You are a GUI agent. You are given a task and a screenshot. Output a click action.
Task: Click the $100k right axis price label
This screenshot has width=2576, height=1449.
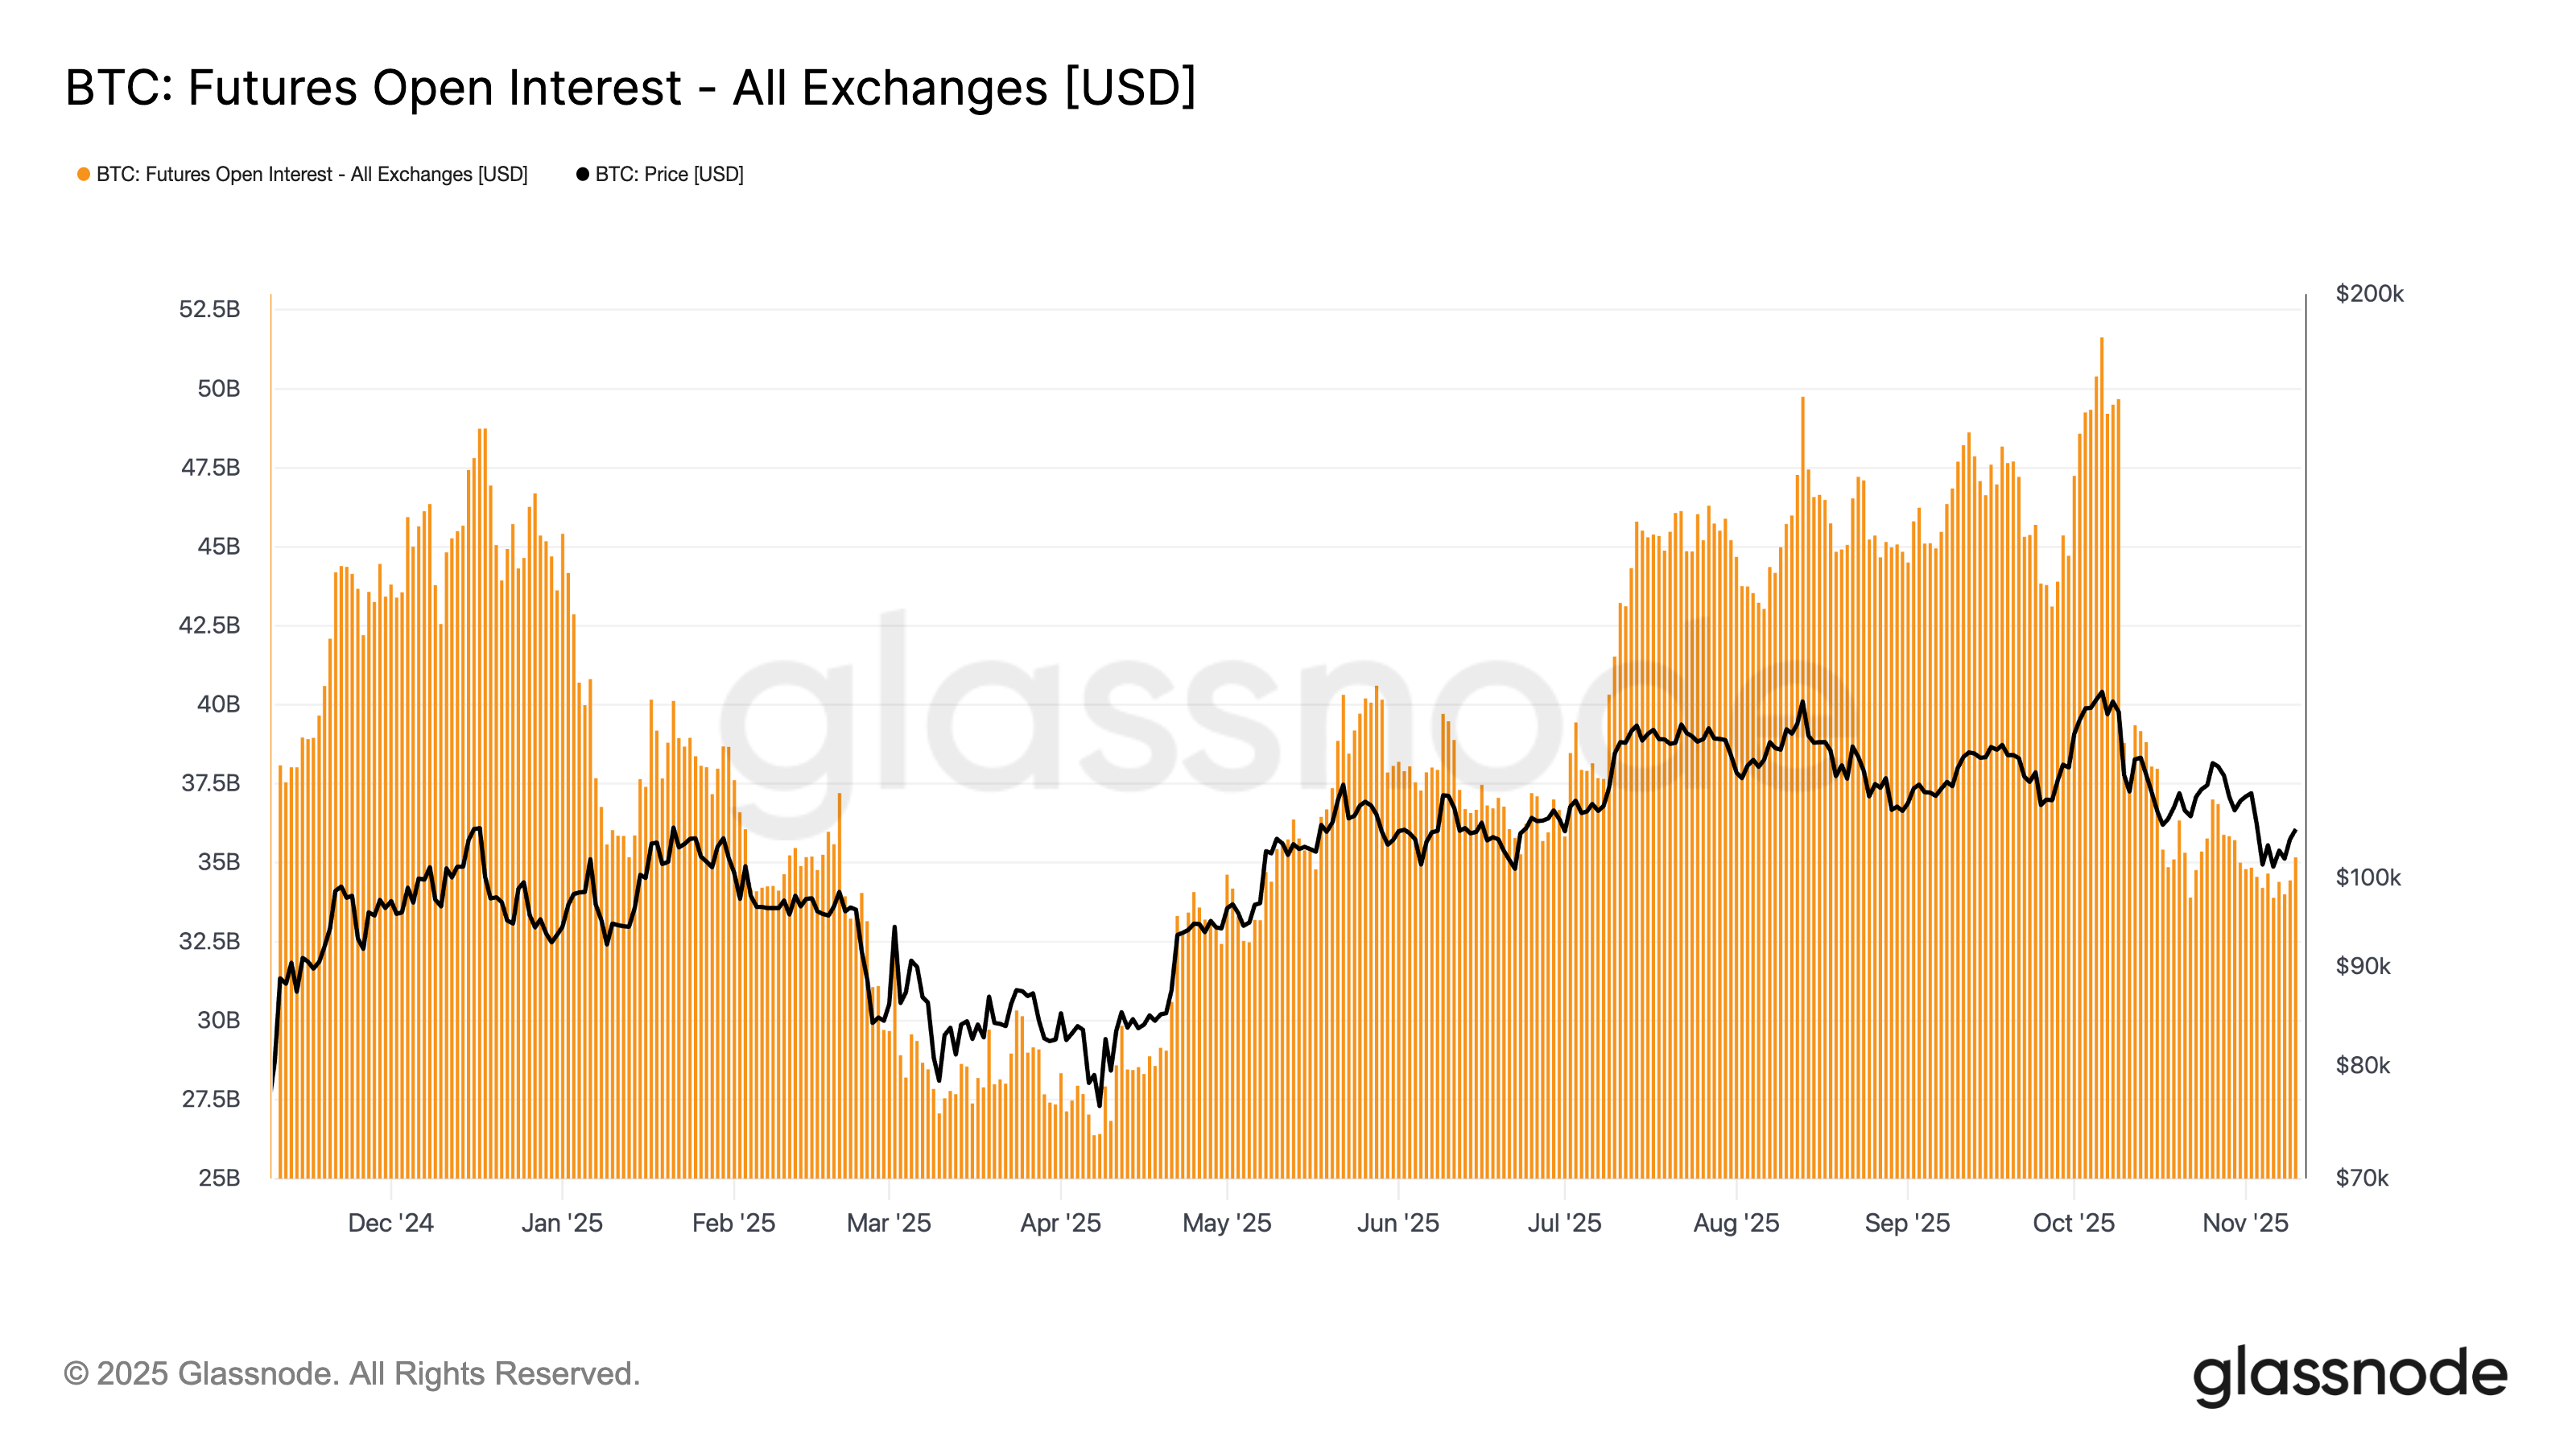pyautogui.click(x=2368, y=878)
